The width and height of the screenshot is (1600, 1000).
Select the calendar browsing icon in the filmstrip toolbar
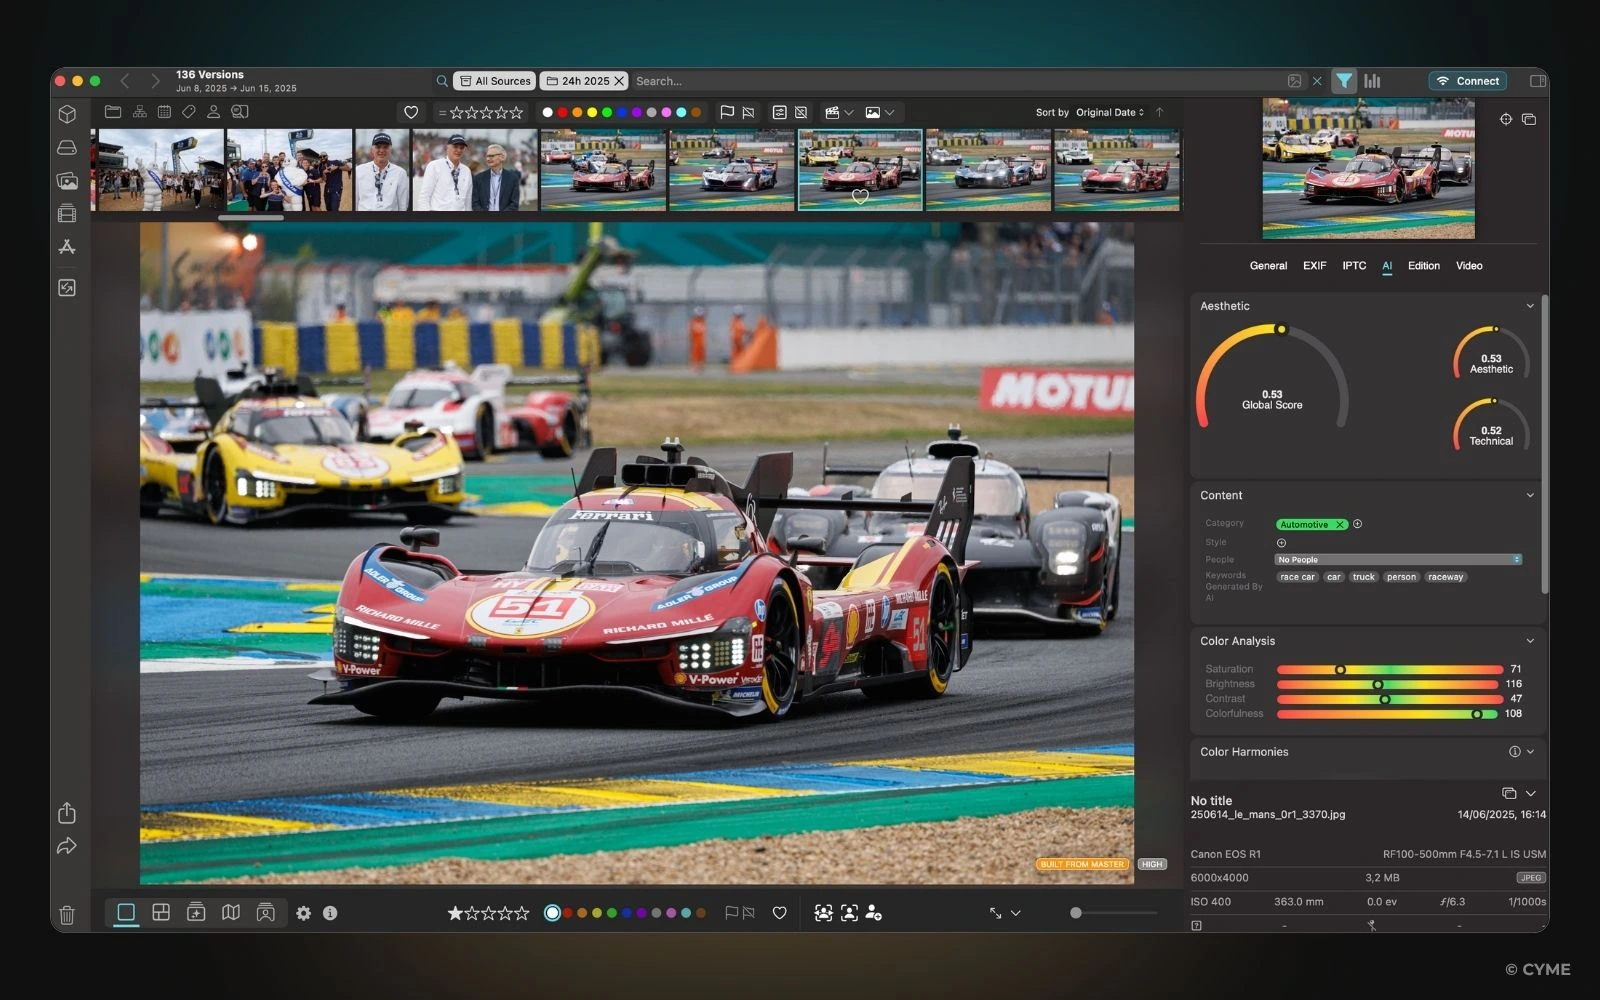[164, 112]
